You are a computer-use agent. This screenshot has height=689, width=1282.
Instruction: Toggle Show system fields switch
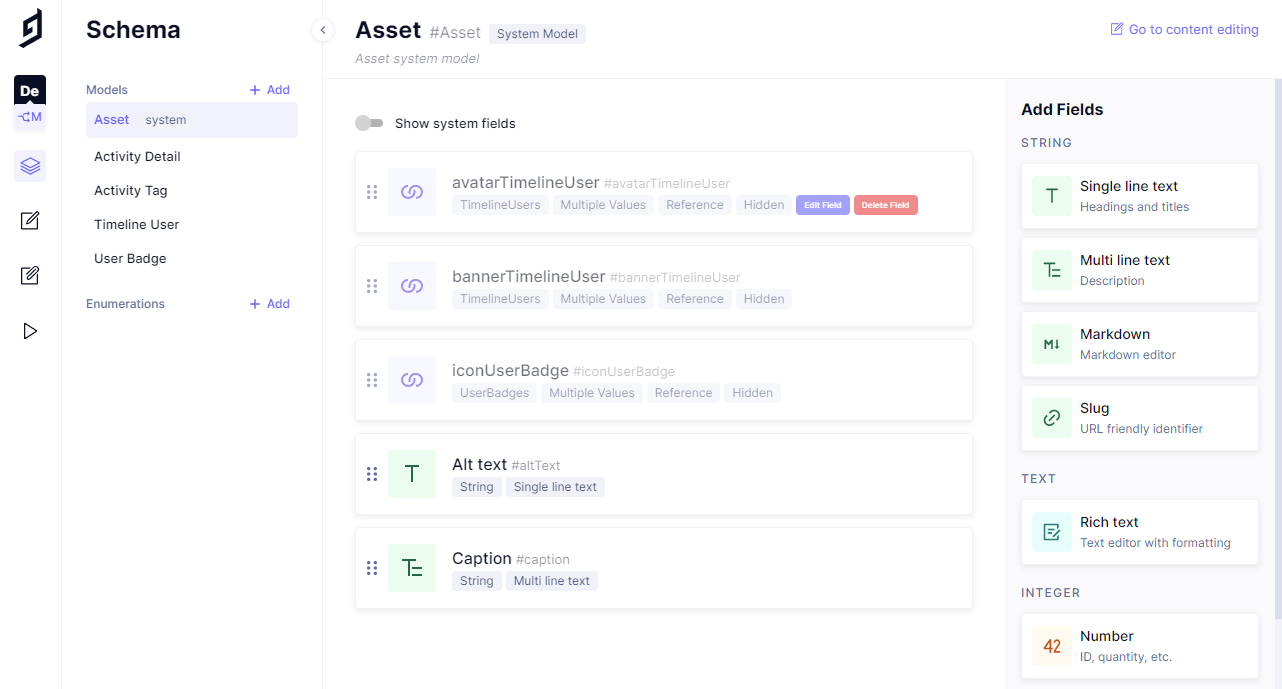pos(369,123)
